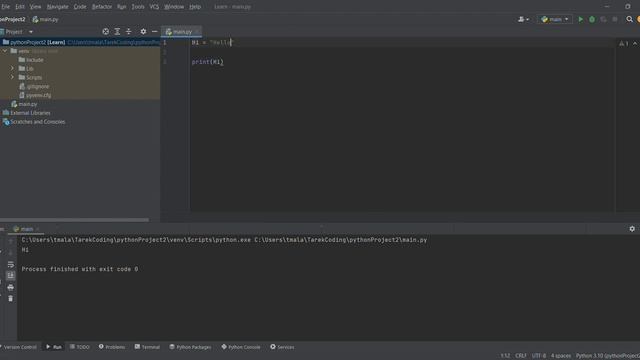Toggle the Run tool window button
This screenshot has height=360, width=640.
point(54,347)
